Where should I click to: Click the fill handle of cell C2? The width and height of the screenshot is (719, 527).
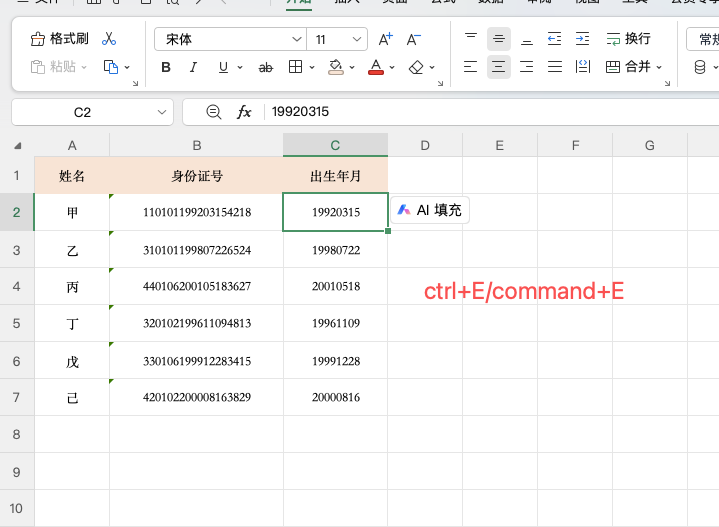pyautogui.click(x=388, y=231)
